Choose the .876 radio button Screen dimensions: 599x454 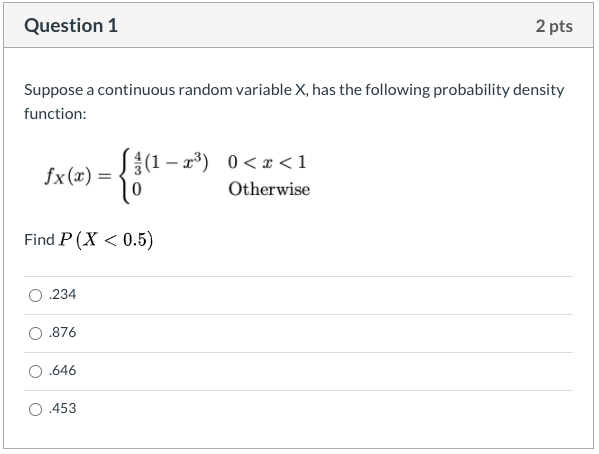pyautogui.click(x=36, y=333)
